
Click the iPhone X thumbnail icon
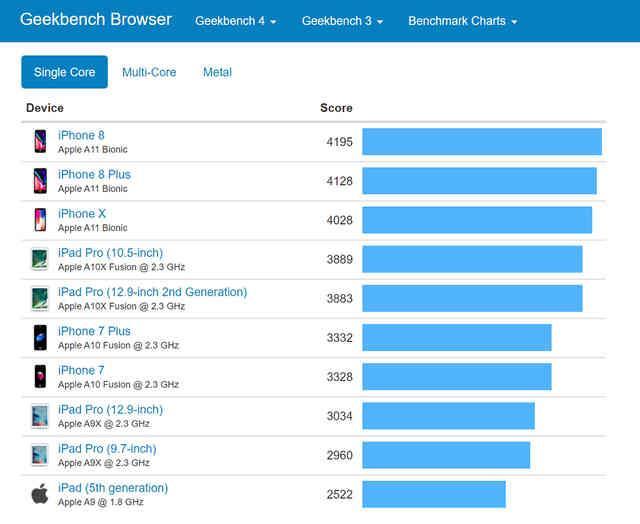click(x=40, y=220)
